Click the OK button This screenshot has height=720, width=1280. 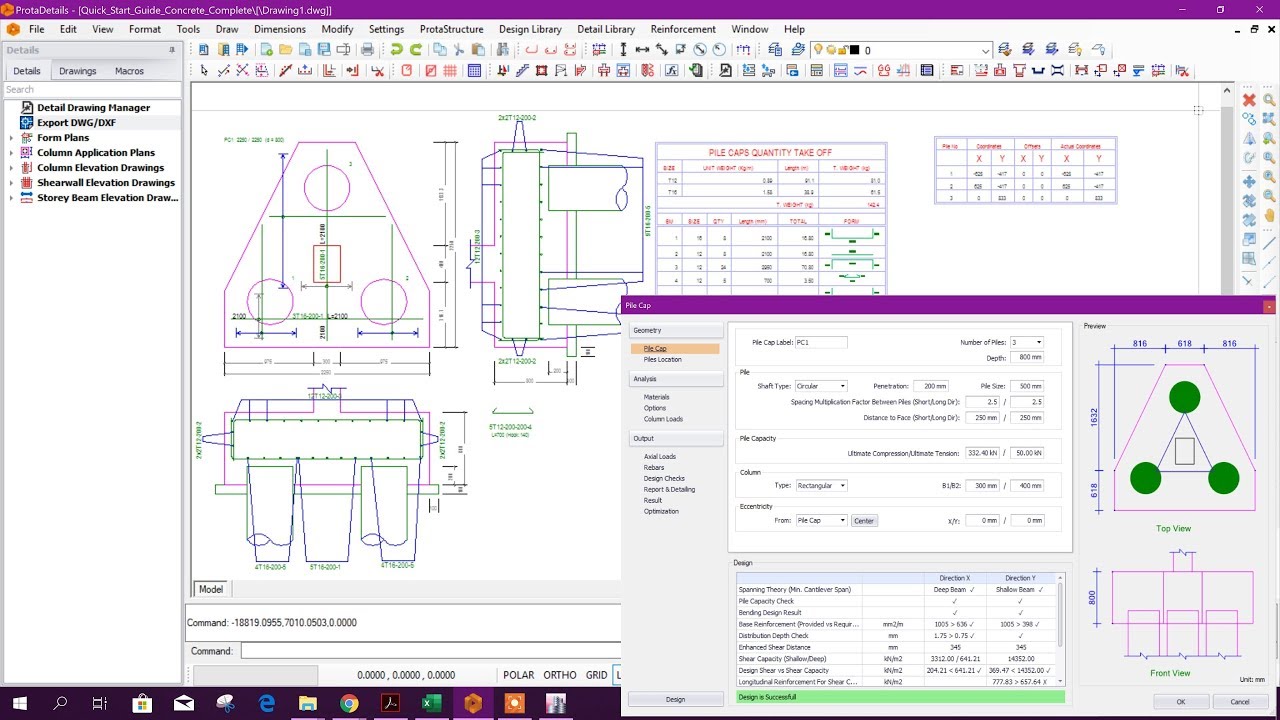coord(1181,701)
